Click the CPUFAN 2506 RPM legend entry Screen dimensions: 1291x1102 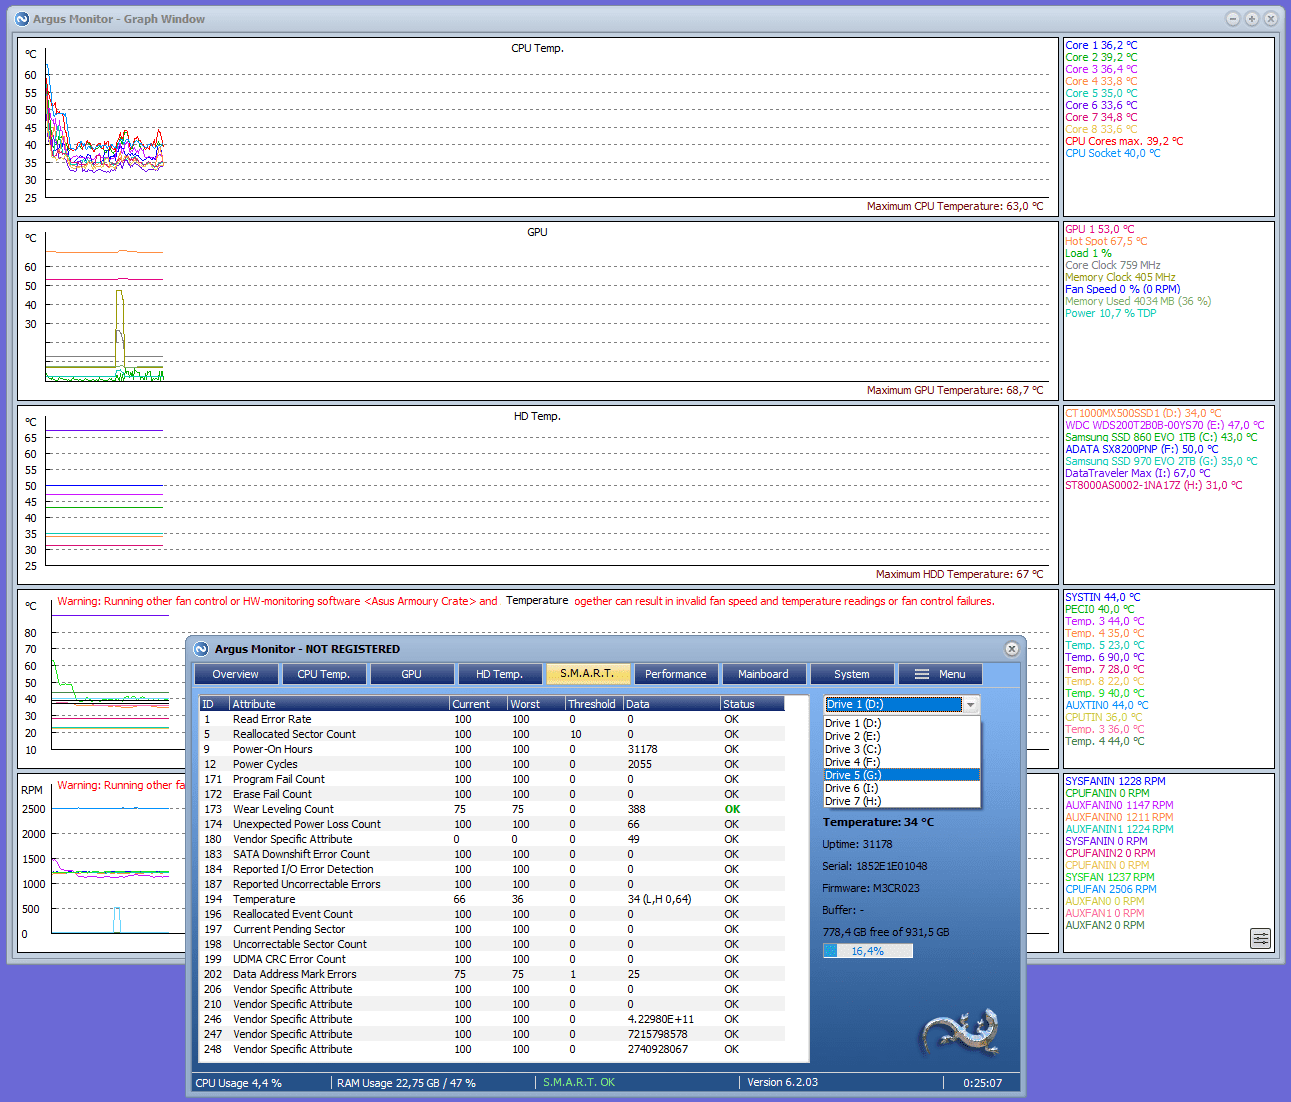(x=1110, y=889)
